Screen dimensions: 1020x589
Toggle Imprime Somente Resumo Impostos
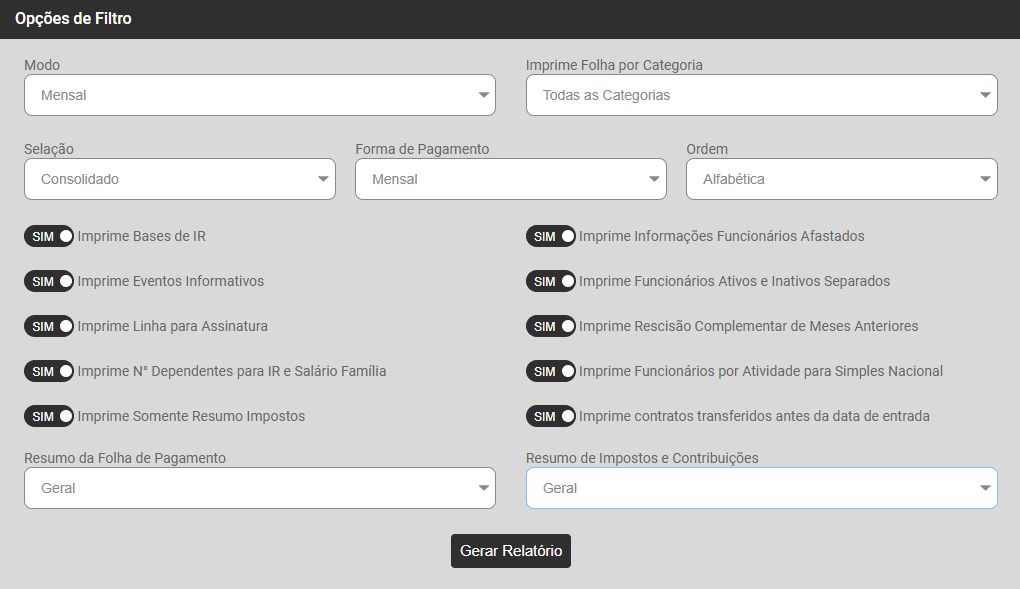point(49,416)
